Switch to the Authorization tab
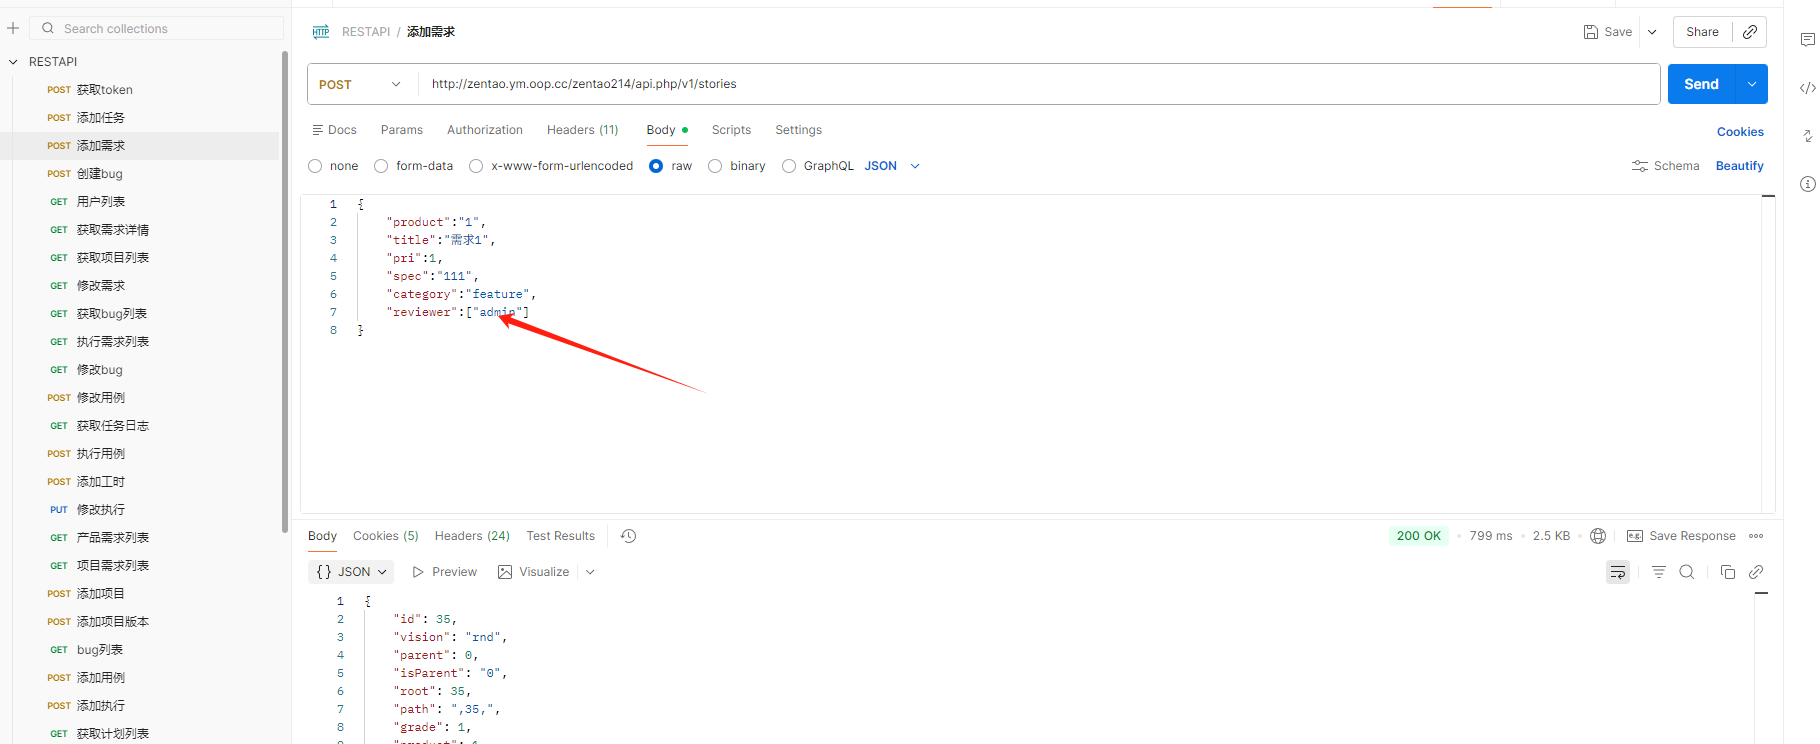 pyautogui.click(x=485, y=130)
